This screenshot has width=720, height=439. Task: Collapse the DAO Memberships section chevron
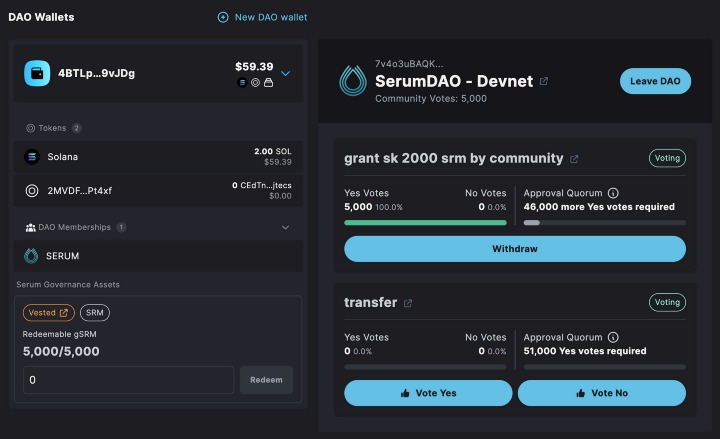coord(286,227)
